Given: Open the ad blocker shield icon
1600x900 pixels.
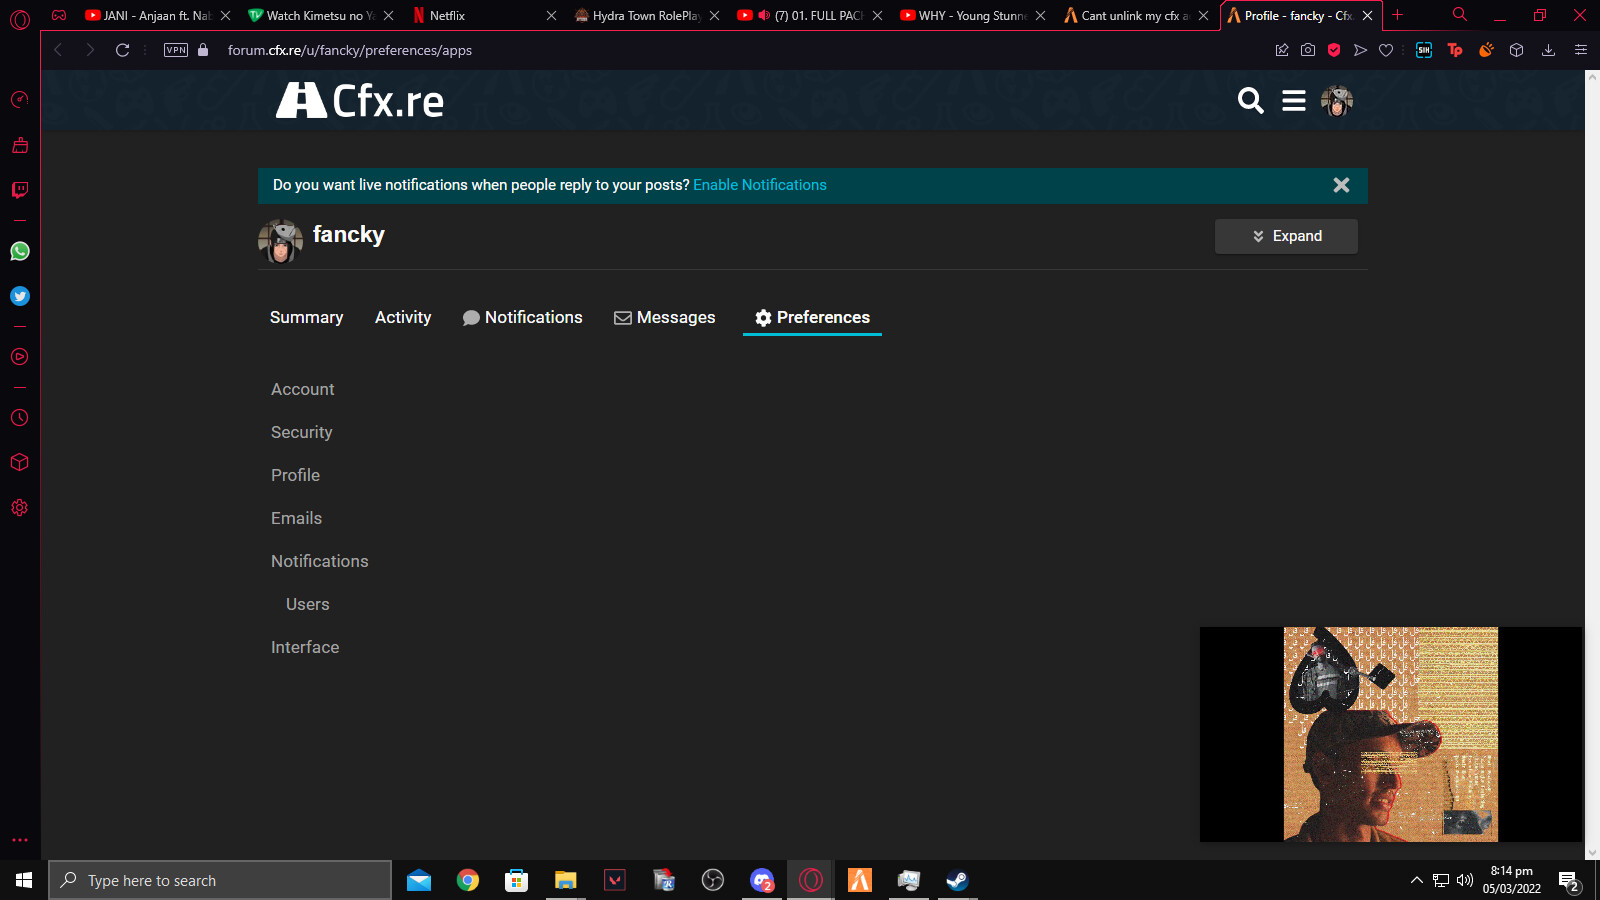Looking at the screenshot, I should [1334, 50].
